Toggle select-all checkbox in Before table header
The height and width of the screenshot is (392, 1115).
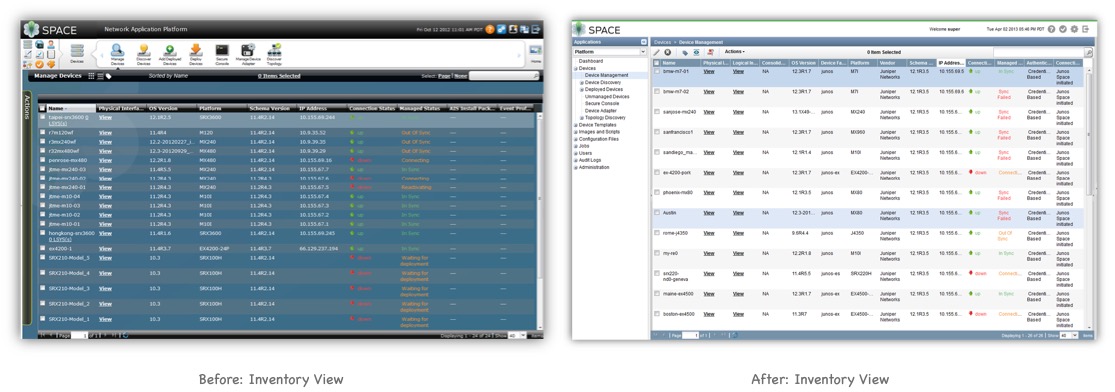[43, 108]
